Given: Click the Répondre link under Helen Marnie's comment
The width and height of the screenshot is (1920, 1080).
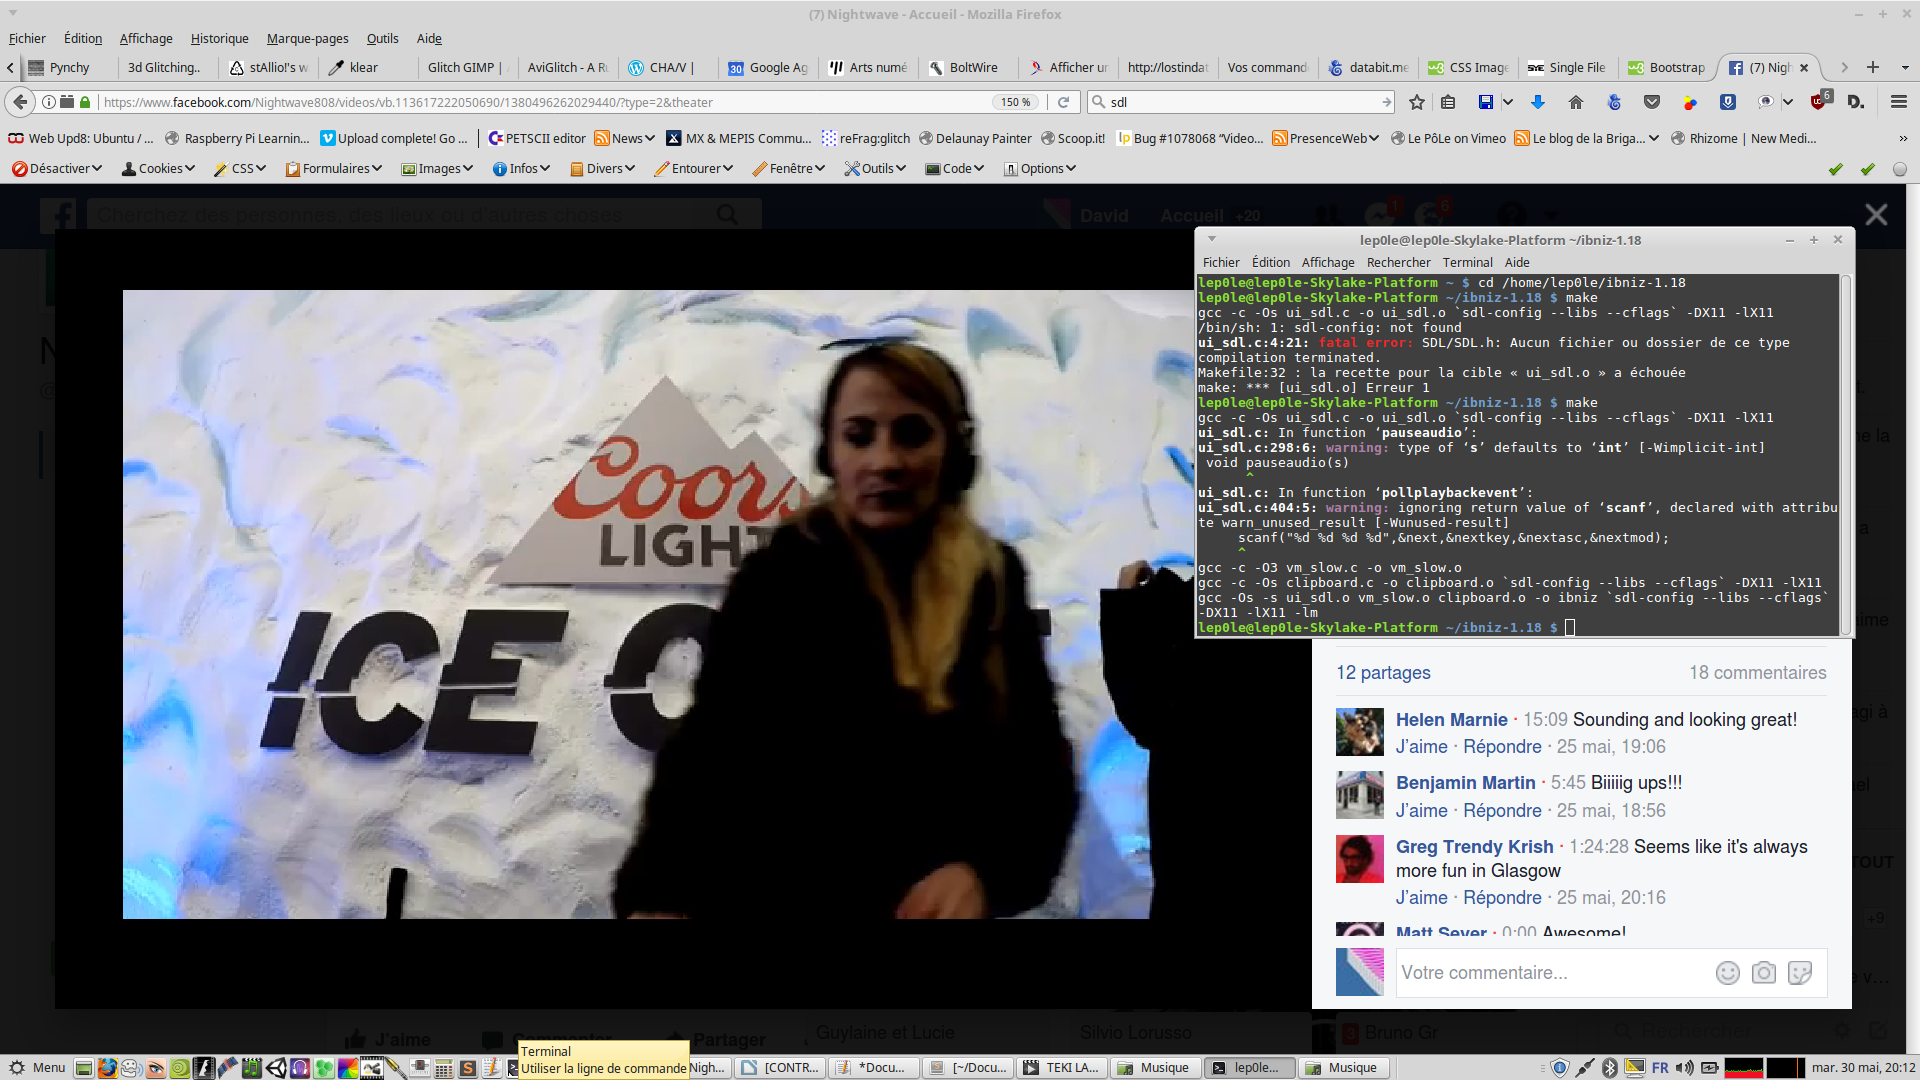Looking at the screenshot, I should pyautogui.click(x=1502, y=746).
